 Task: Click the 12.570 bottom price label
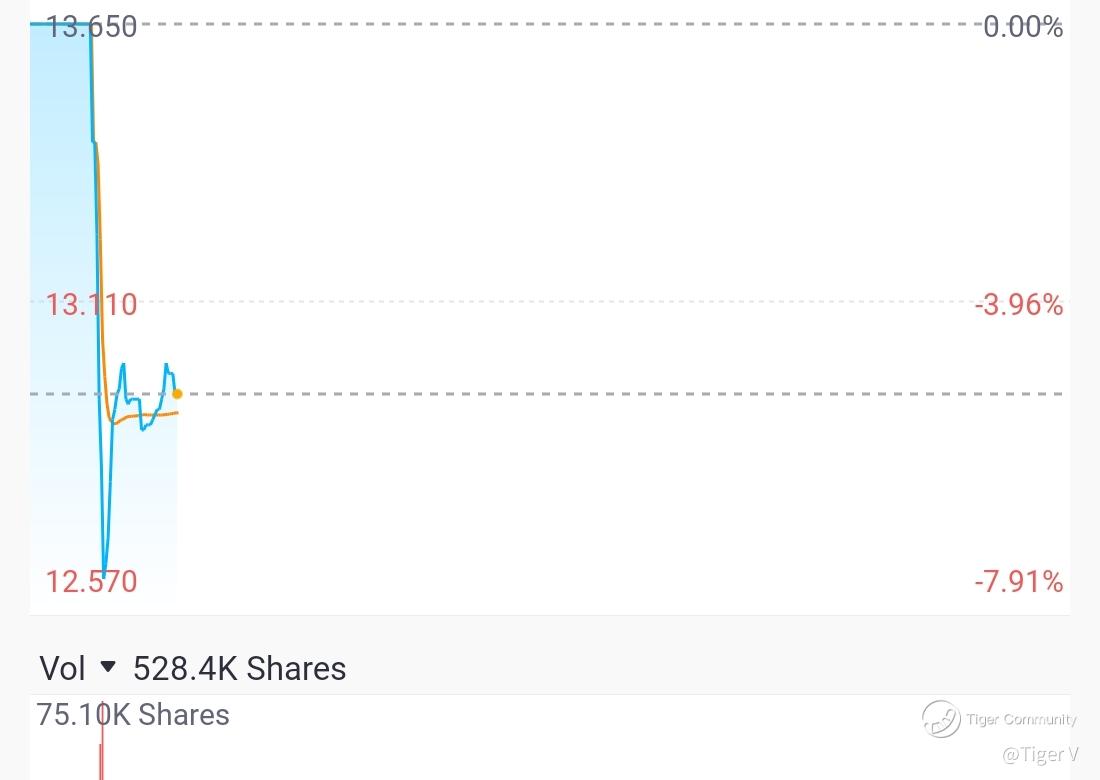pyautogui.click(x=91, y=582)
